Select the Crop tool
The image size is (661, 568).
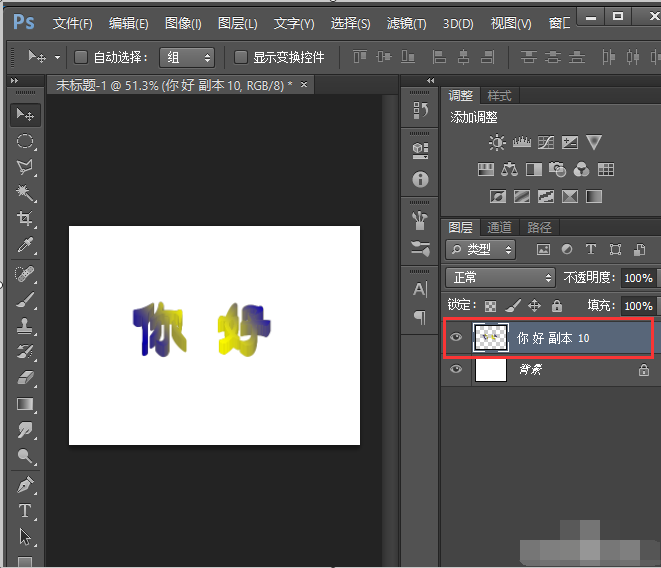click(25, 219)
